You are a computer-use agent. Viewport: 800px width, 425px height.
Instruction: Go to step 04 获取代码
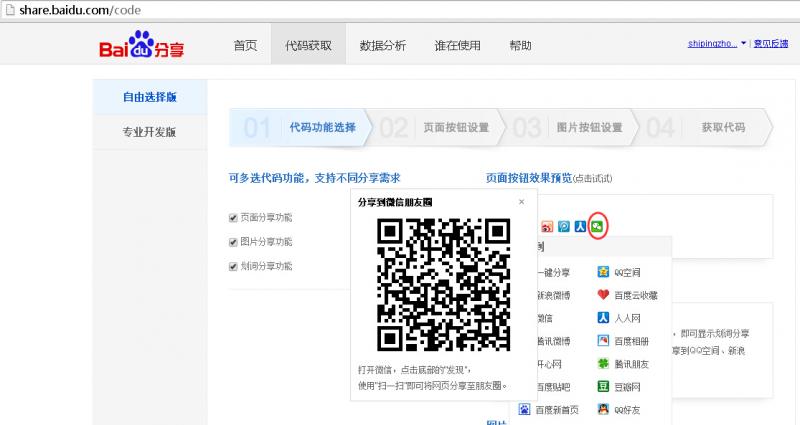pyautogui.click(x=704, y=128)
